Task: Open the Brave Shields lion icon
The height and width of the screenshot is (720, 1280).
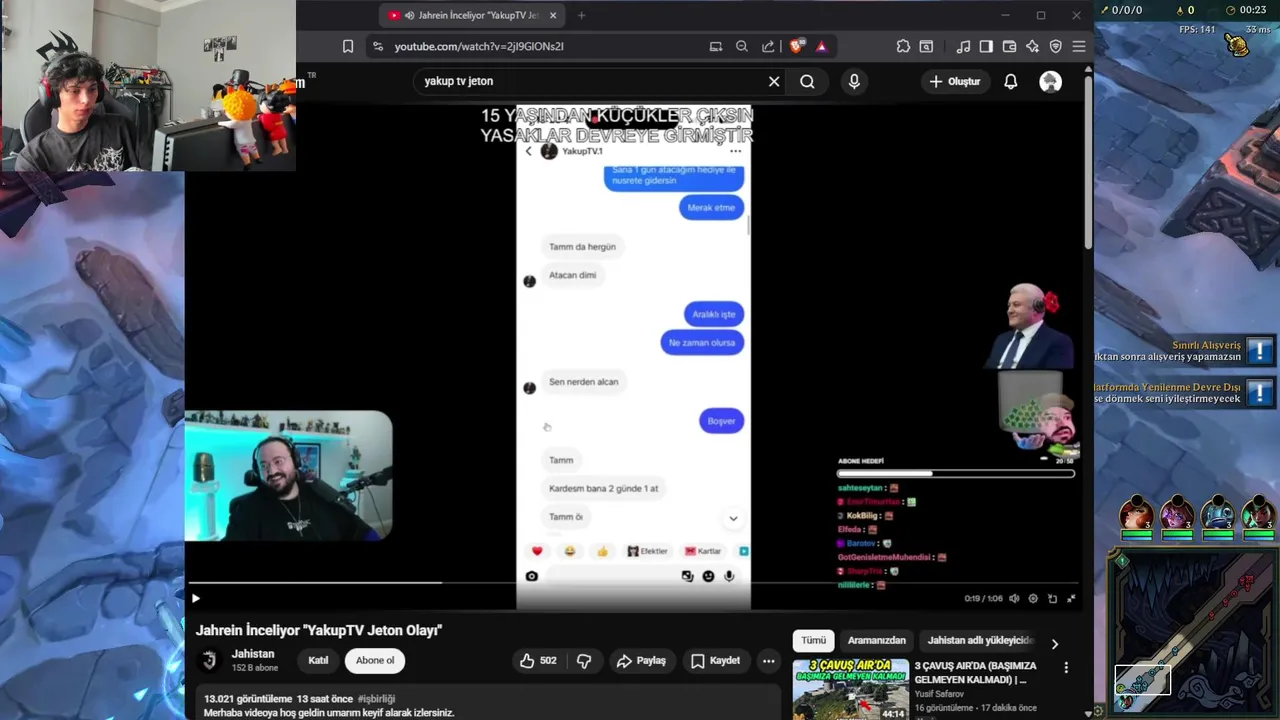Action: tap(797, 46)
